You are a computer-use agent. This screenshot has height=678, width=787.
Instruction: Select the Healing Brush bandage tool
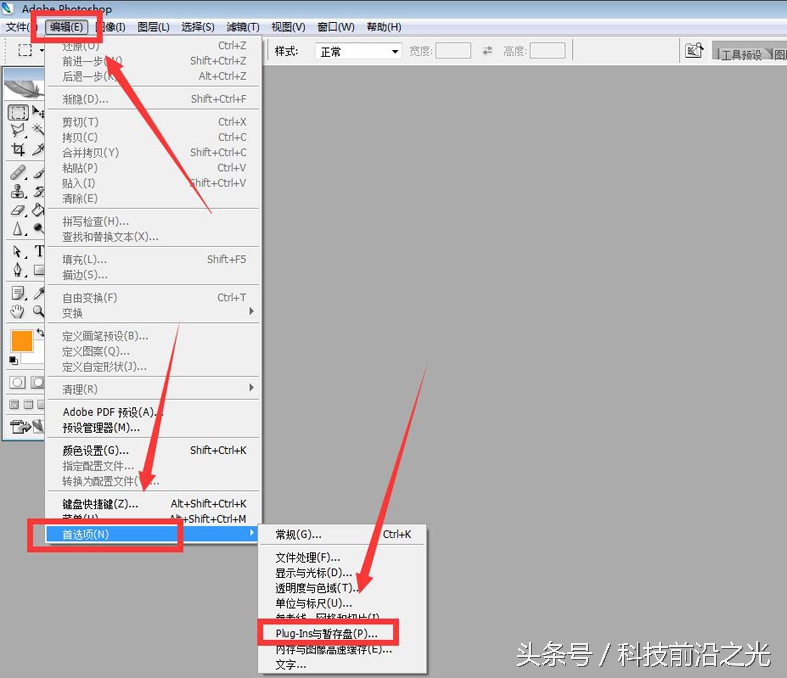pyautogui.click(x=18, y=173)
